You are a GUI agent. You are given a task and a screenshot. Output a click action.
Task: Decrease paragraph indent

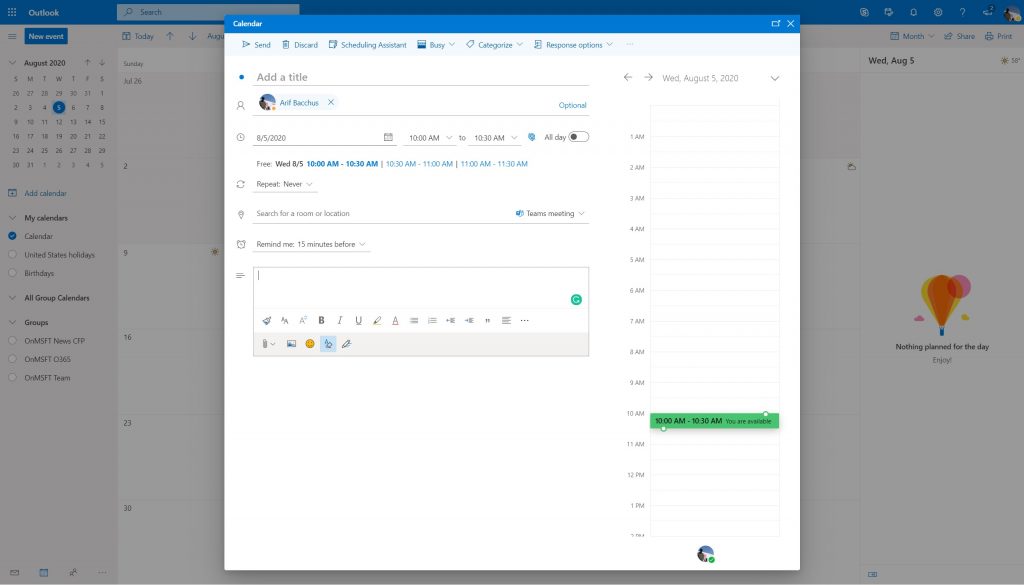coord(451,321)
